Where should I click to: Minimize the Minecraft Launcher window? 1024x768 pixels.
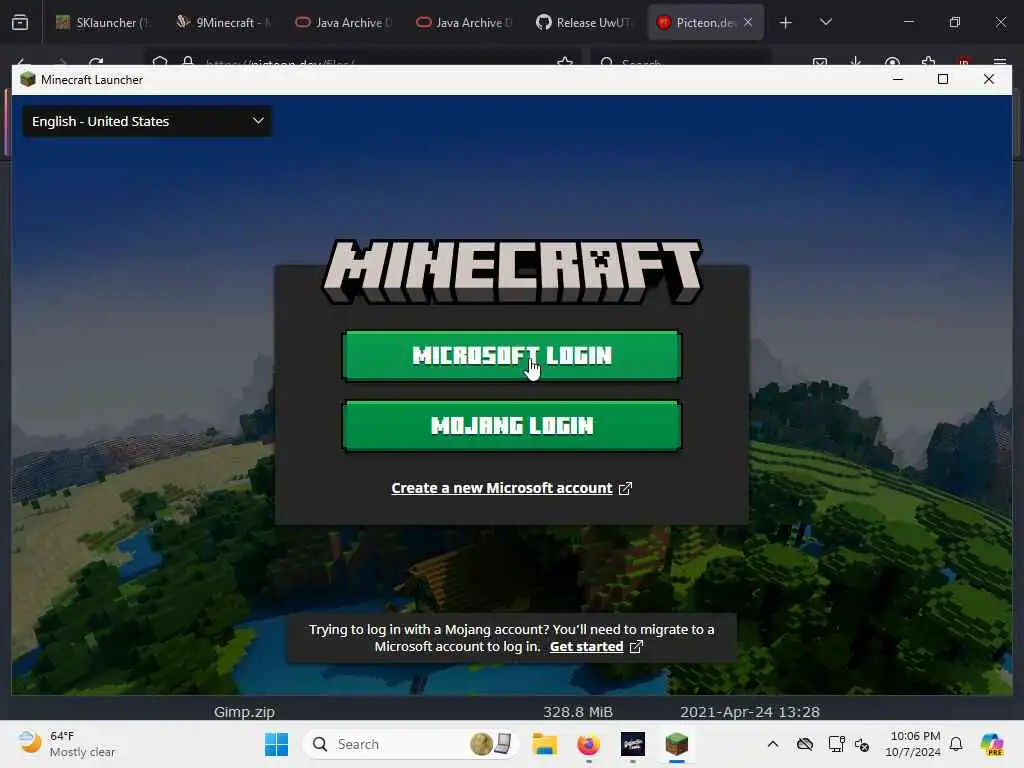(898, 79)
